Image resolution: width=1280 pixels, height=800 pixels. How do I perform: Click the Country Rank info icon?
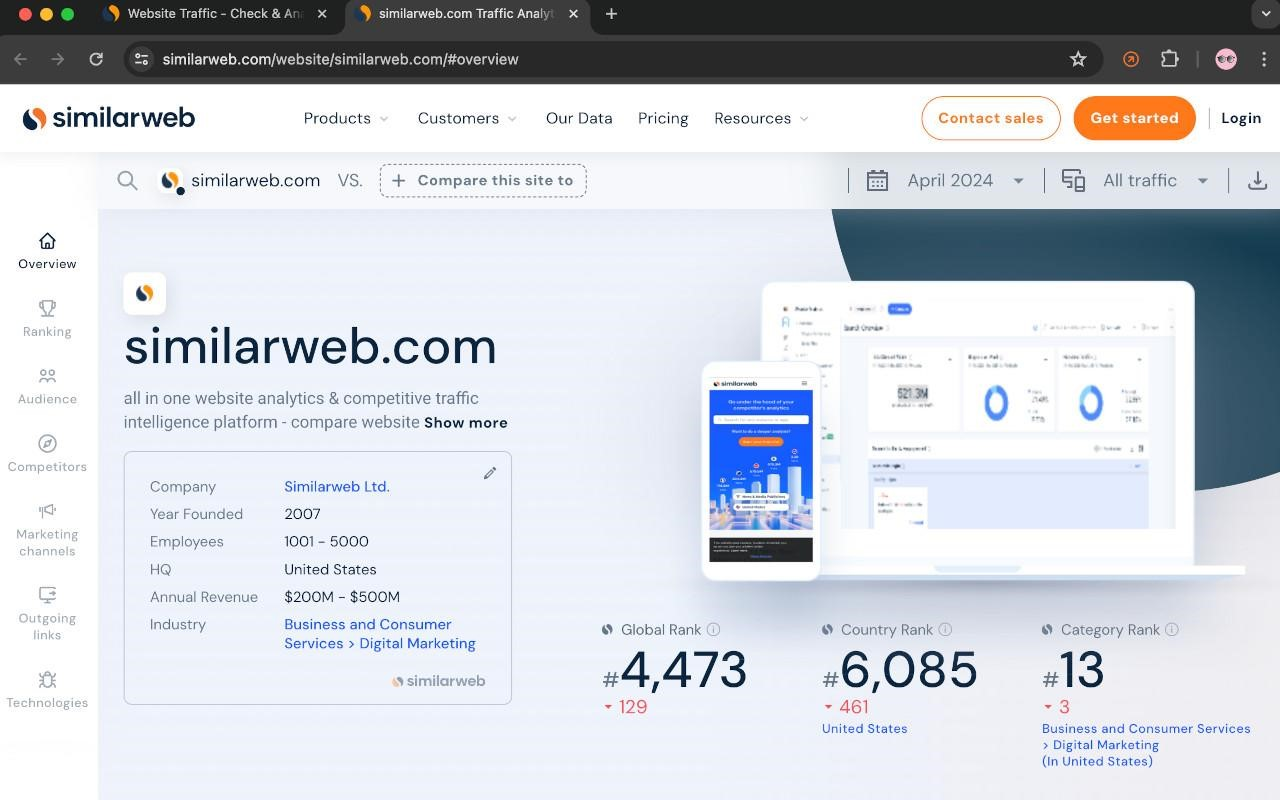coord(945,629)
